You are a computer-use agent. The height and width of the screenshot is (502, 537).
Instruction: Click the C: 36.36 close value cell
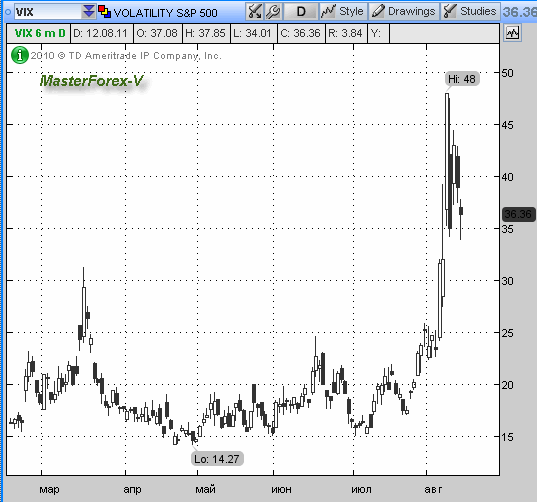pos(301,33)
